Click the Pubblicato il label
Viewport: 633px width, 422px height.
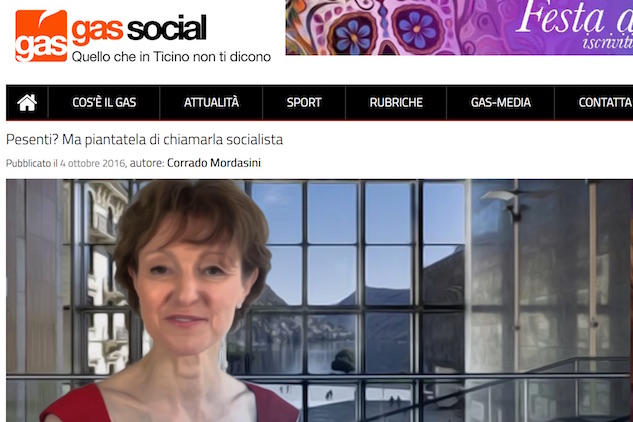(x=31, y=163)
